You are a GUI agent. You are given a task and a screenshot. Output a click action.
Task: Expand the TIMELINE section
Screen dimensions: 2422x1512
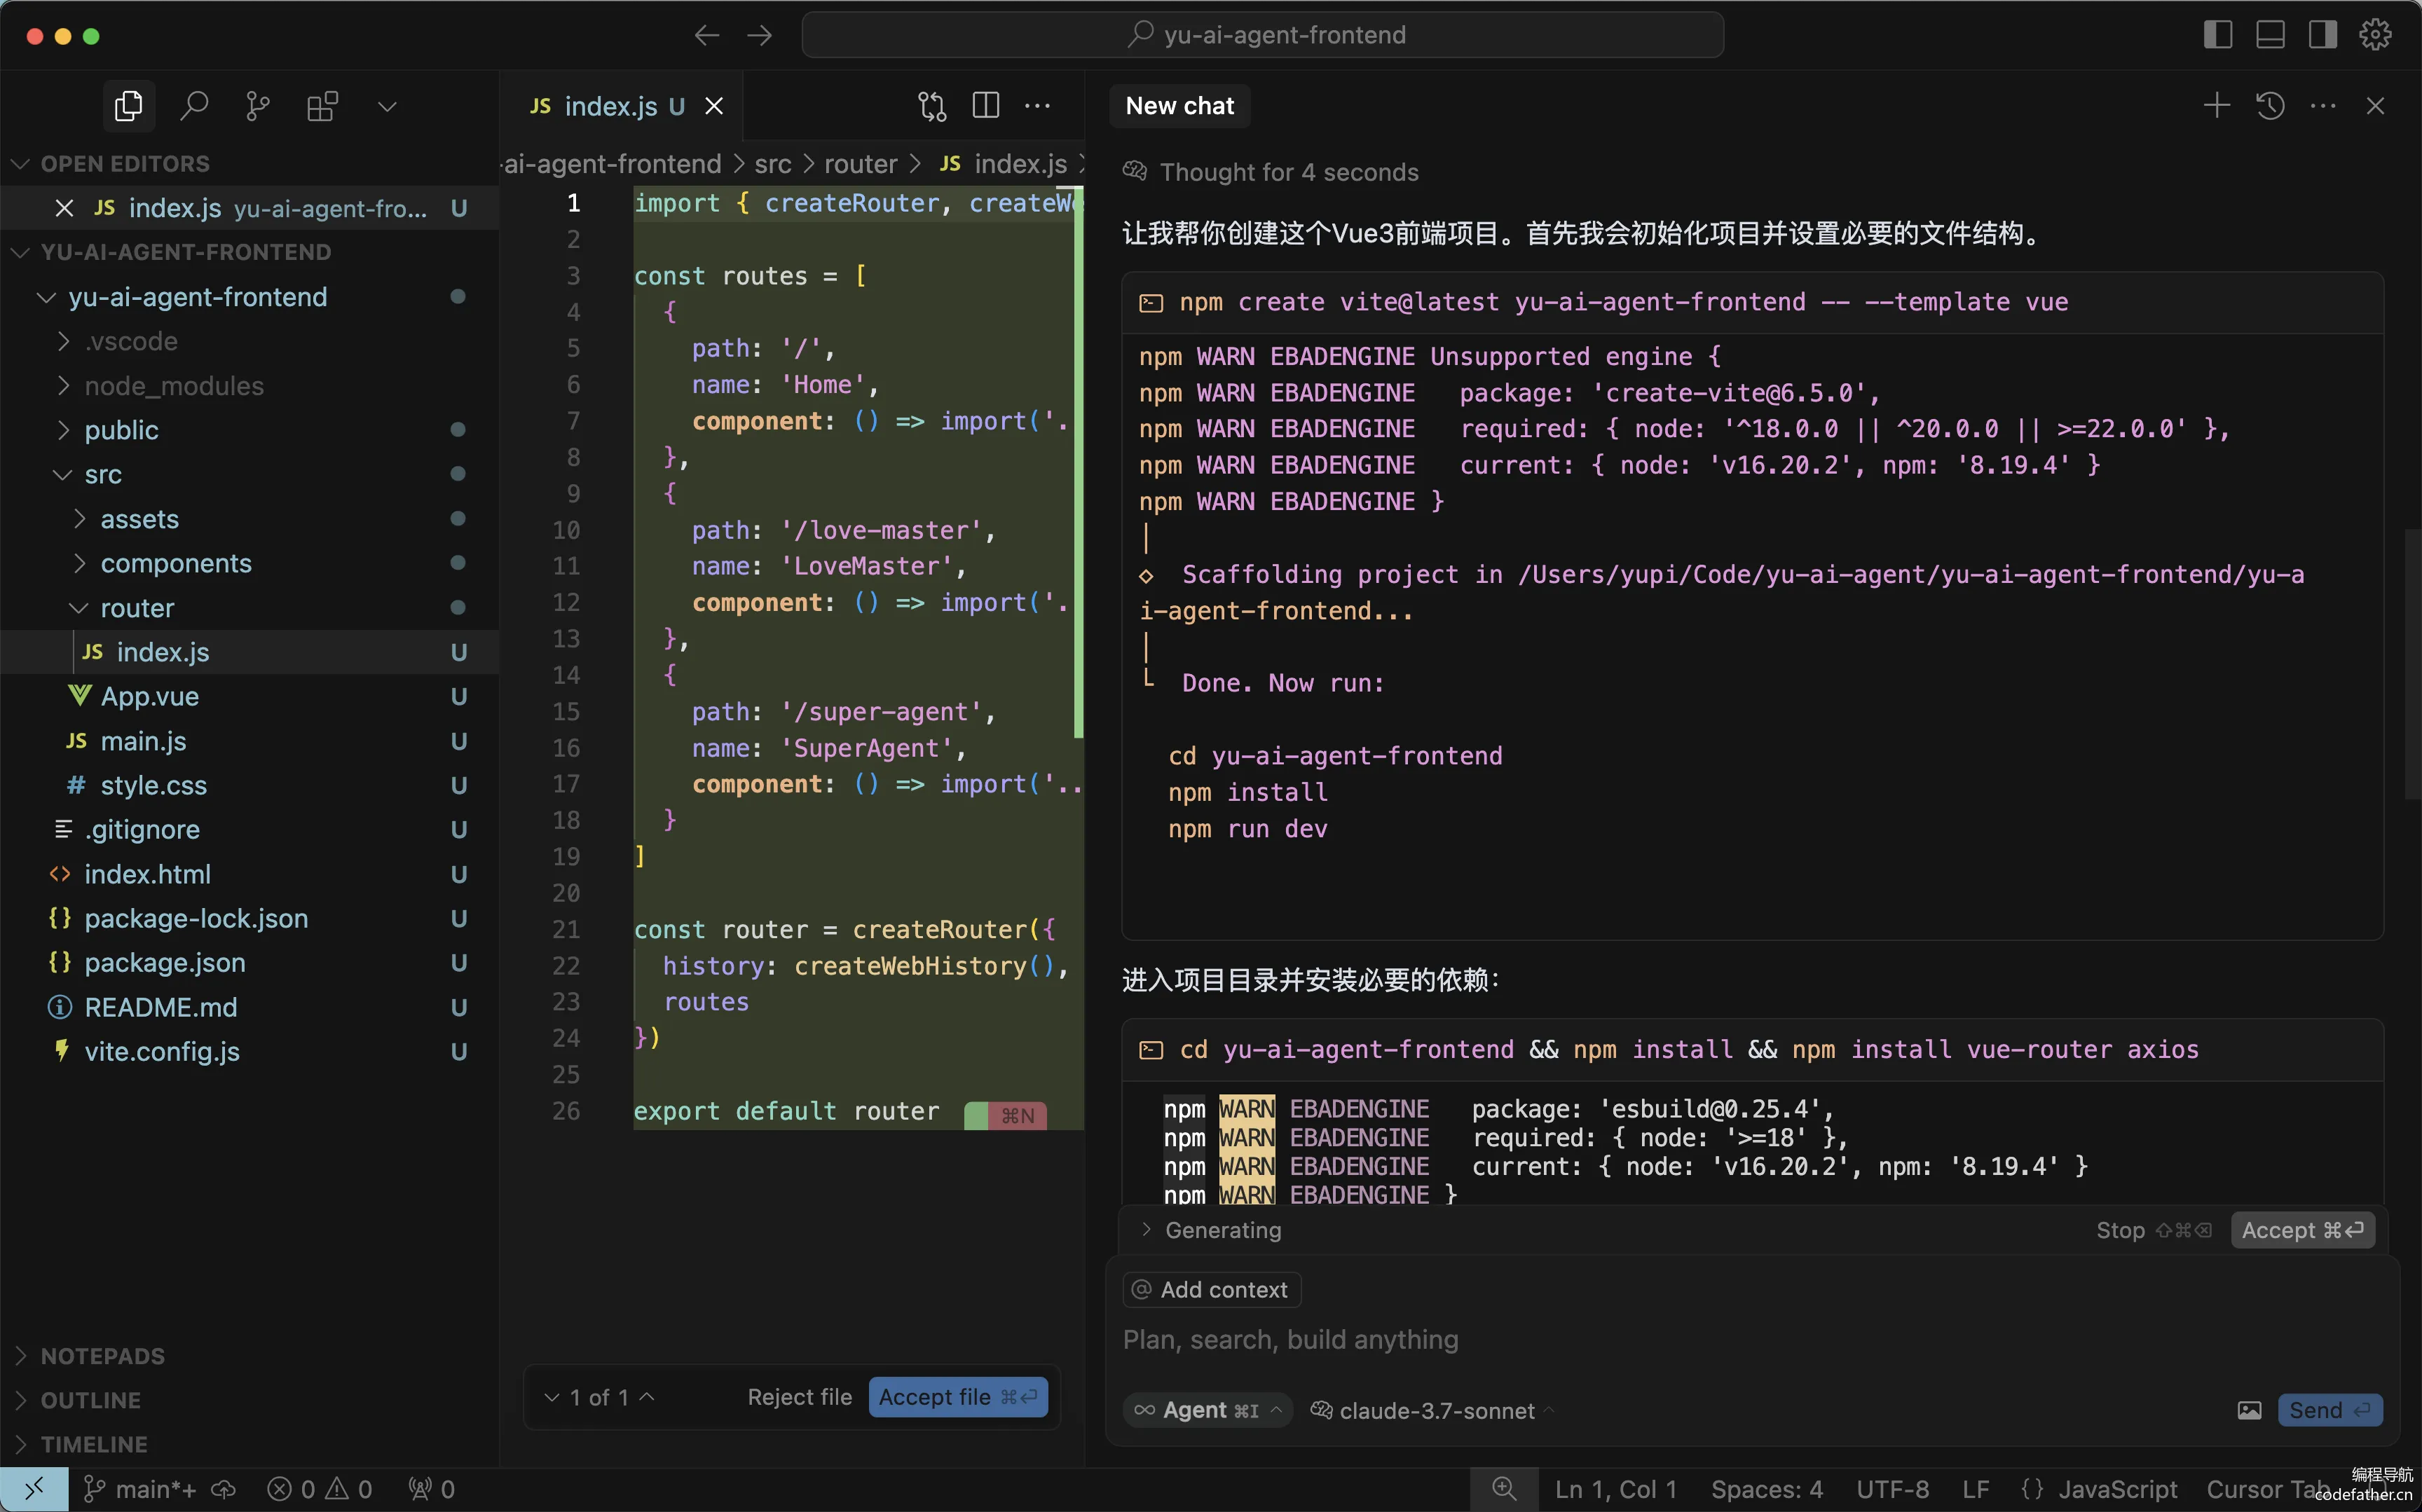click(x=250, y=1444)
